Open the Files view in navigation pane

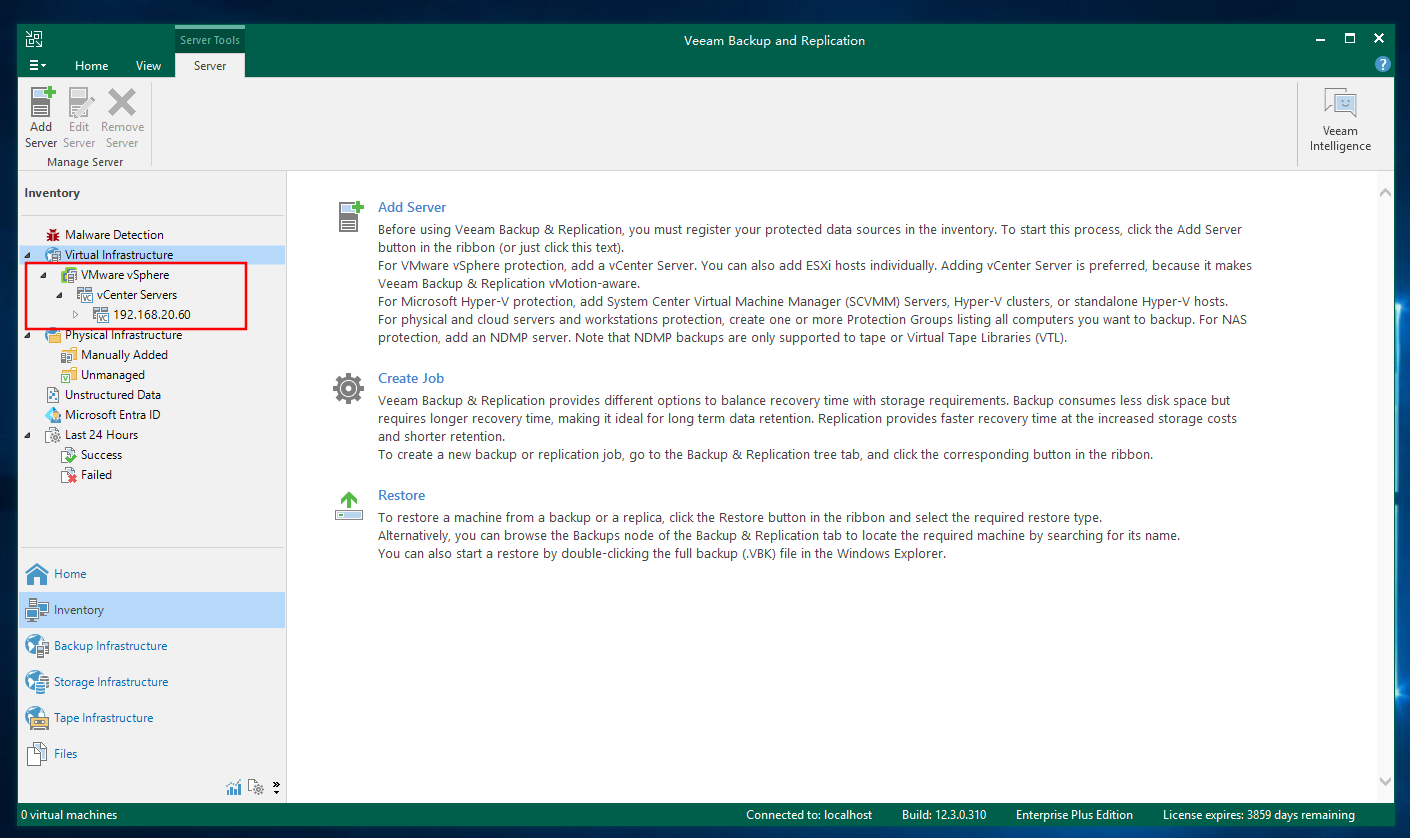(152, 754)
